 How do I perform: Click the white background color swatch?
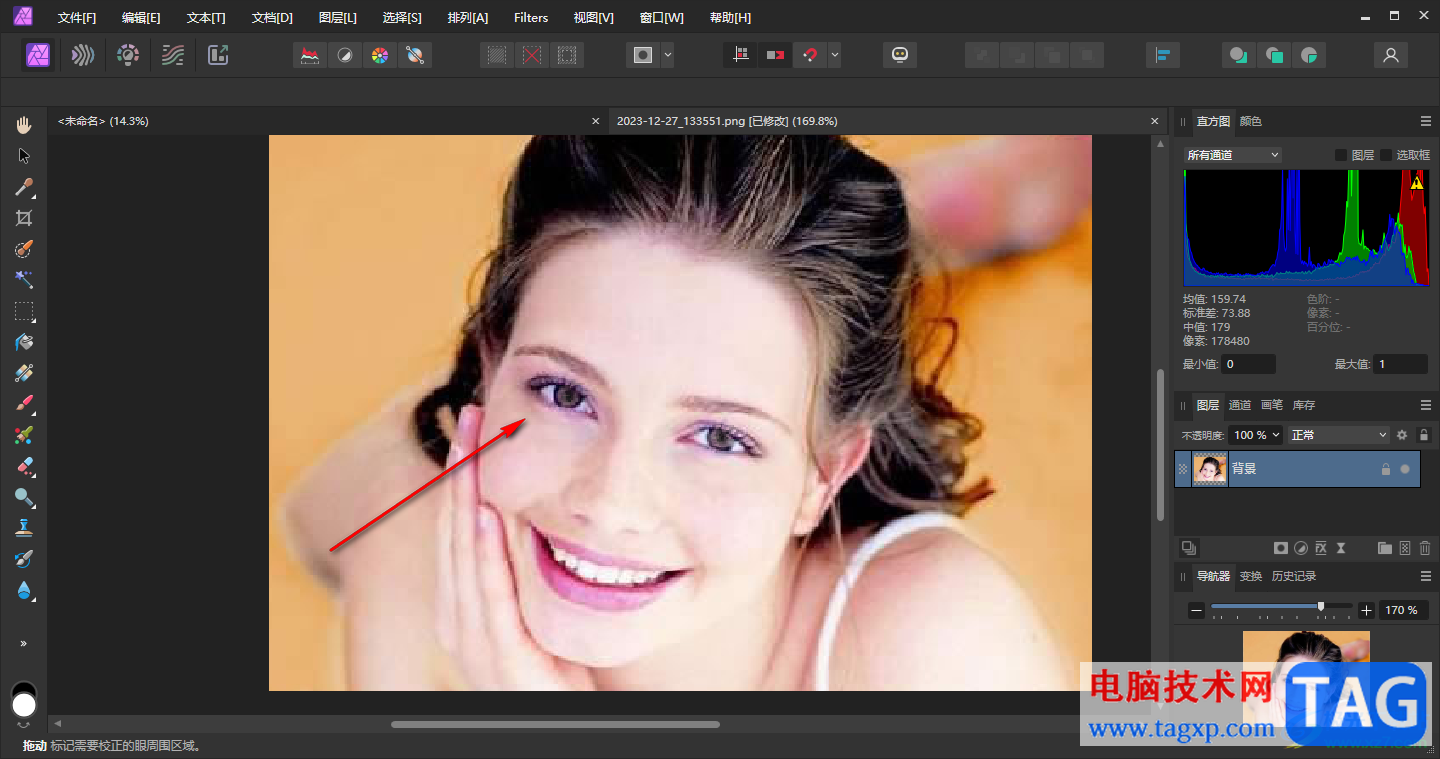click(24, 706)
